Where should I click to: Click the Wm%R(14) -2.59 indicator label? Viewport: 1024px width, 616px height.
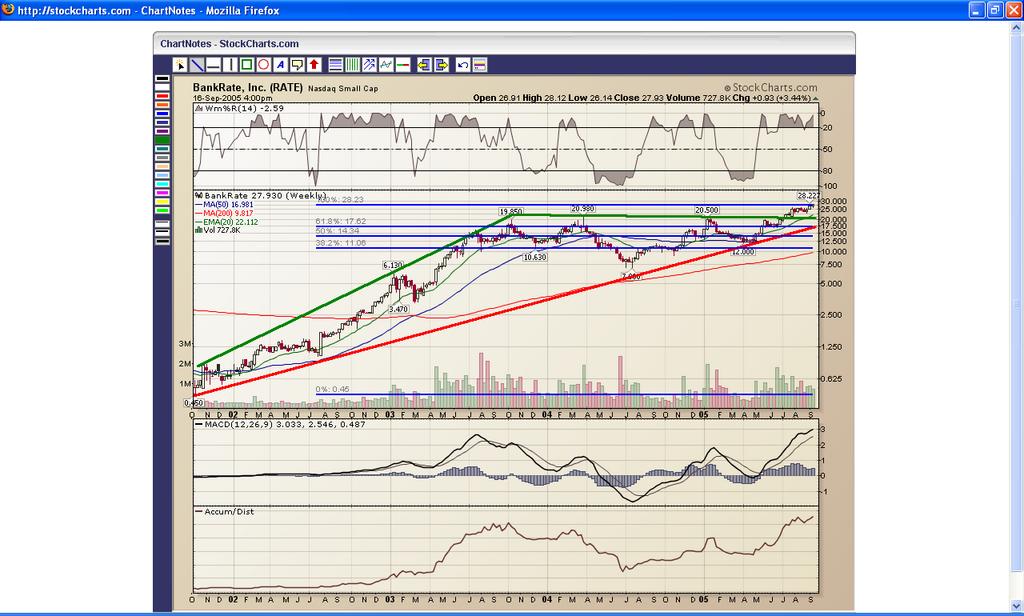[x=239, y=108]
